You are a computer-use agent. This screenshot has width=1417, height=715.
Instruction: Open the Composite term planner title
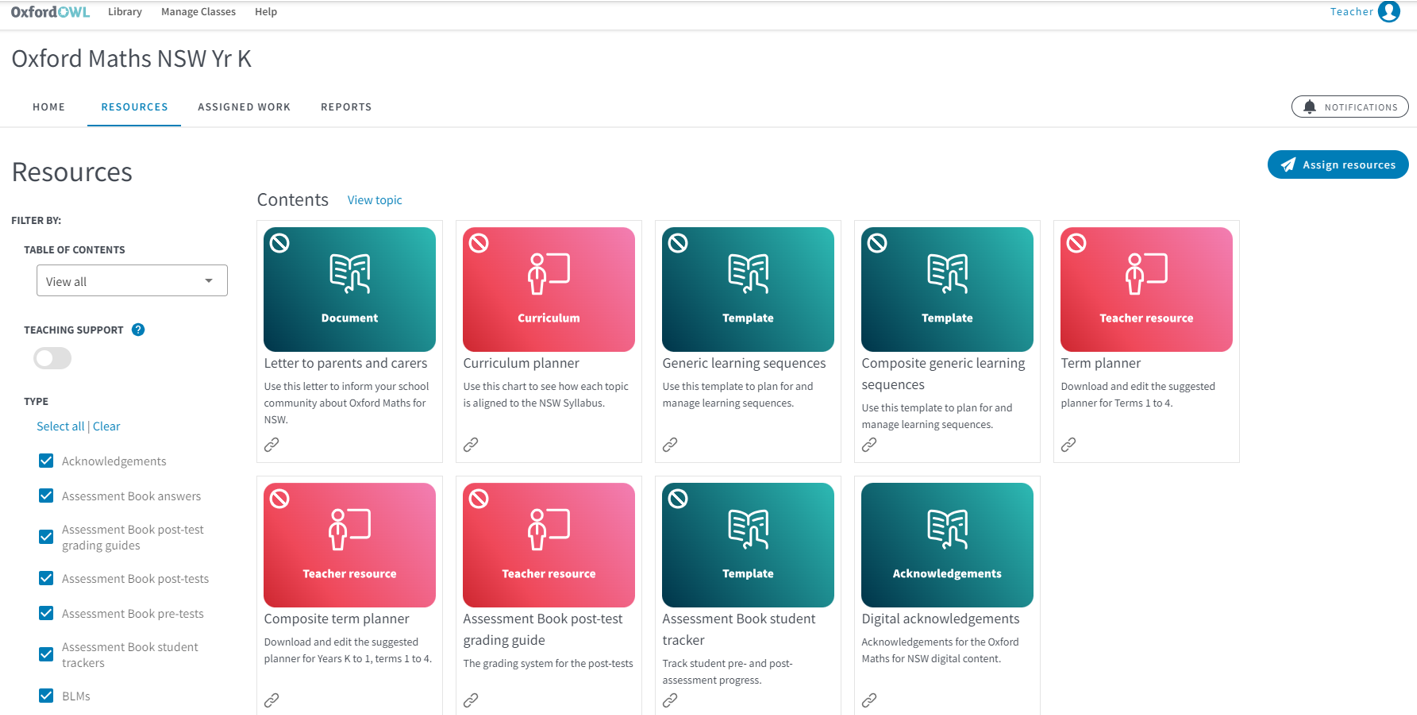pyautogui.click(x=337, y=619)
